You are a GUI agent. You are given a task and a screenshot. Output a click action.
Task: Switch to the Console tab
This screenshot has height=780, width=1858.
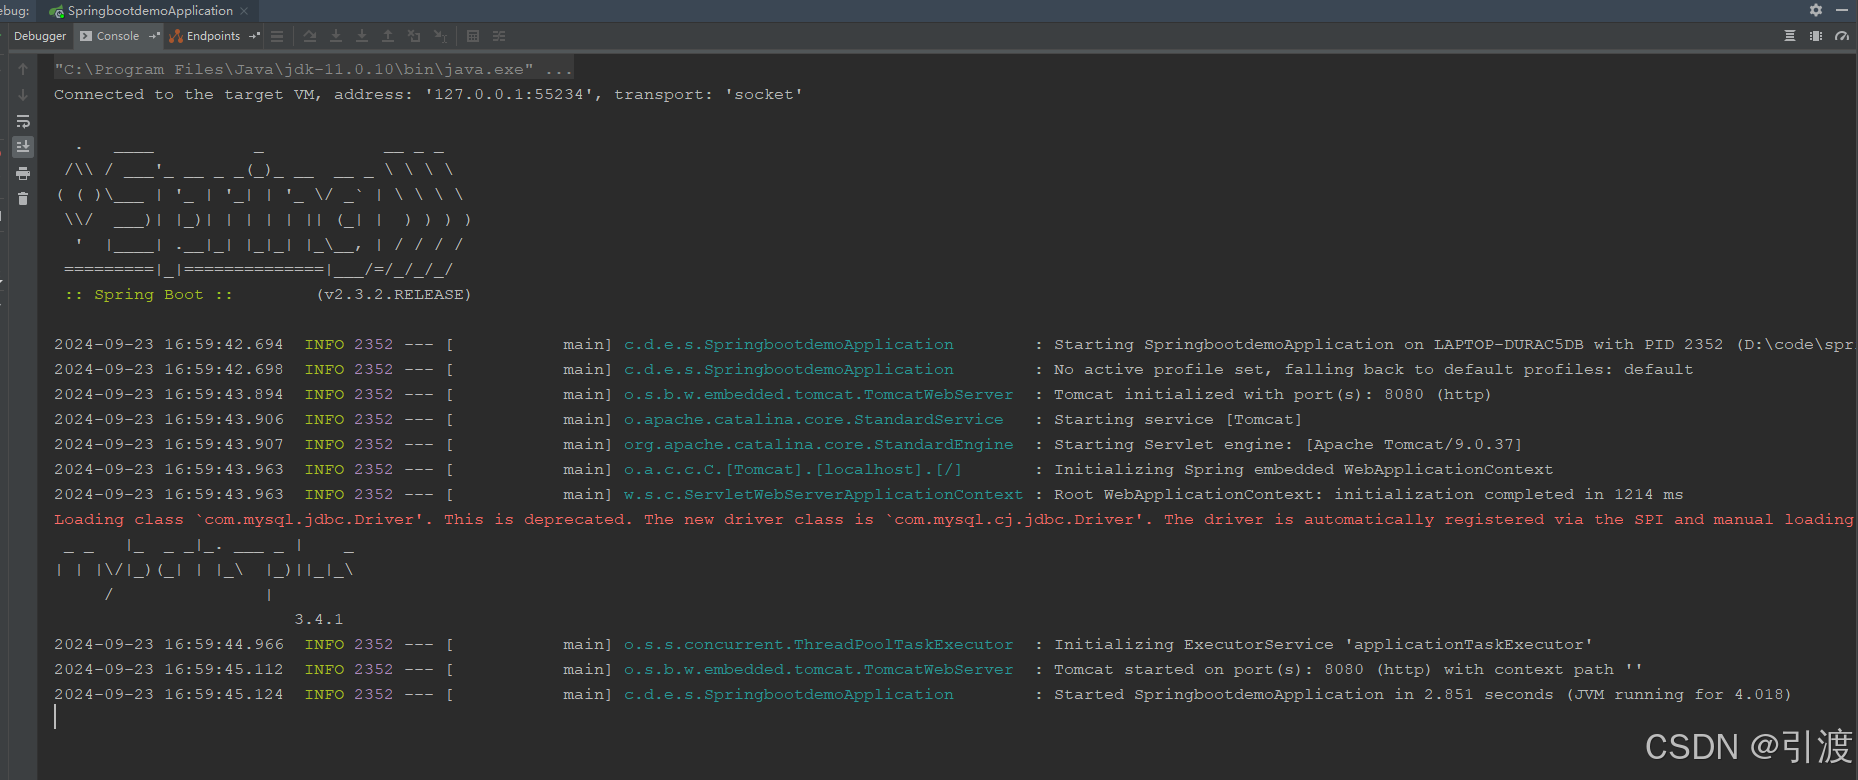coord(117,36)
